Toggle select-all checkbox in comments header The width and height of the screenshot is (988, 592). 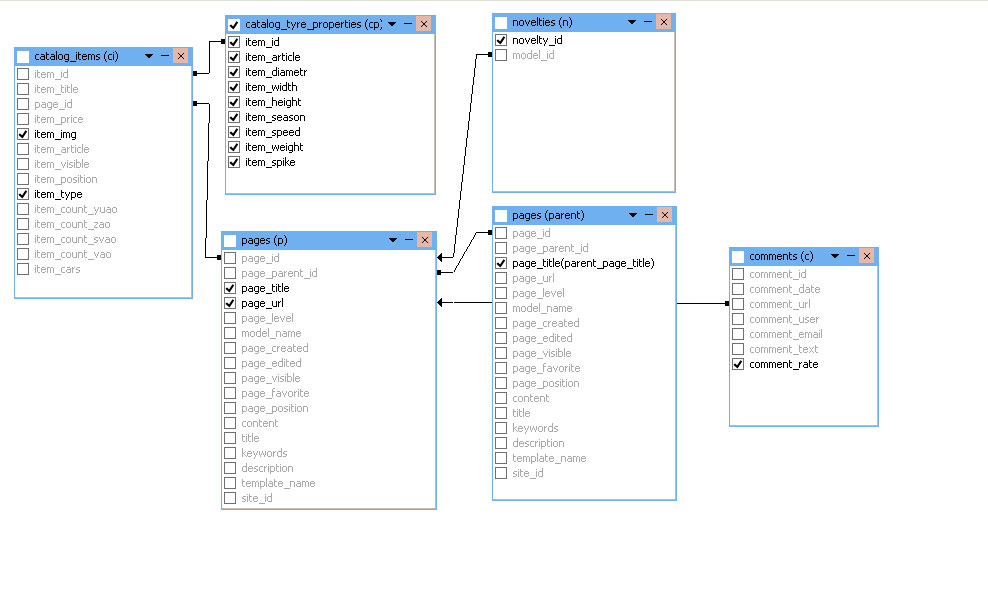coord(738,257)
